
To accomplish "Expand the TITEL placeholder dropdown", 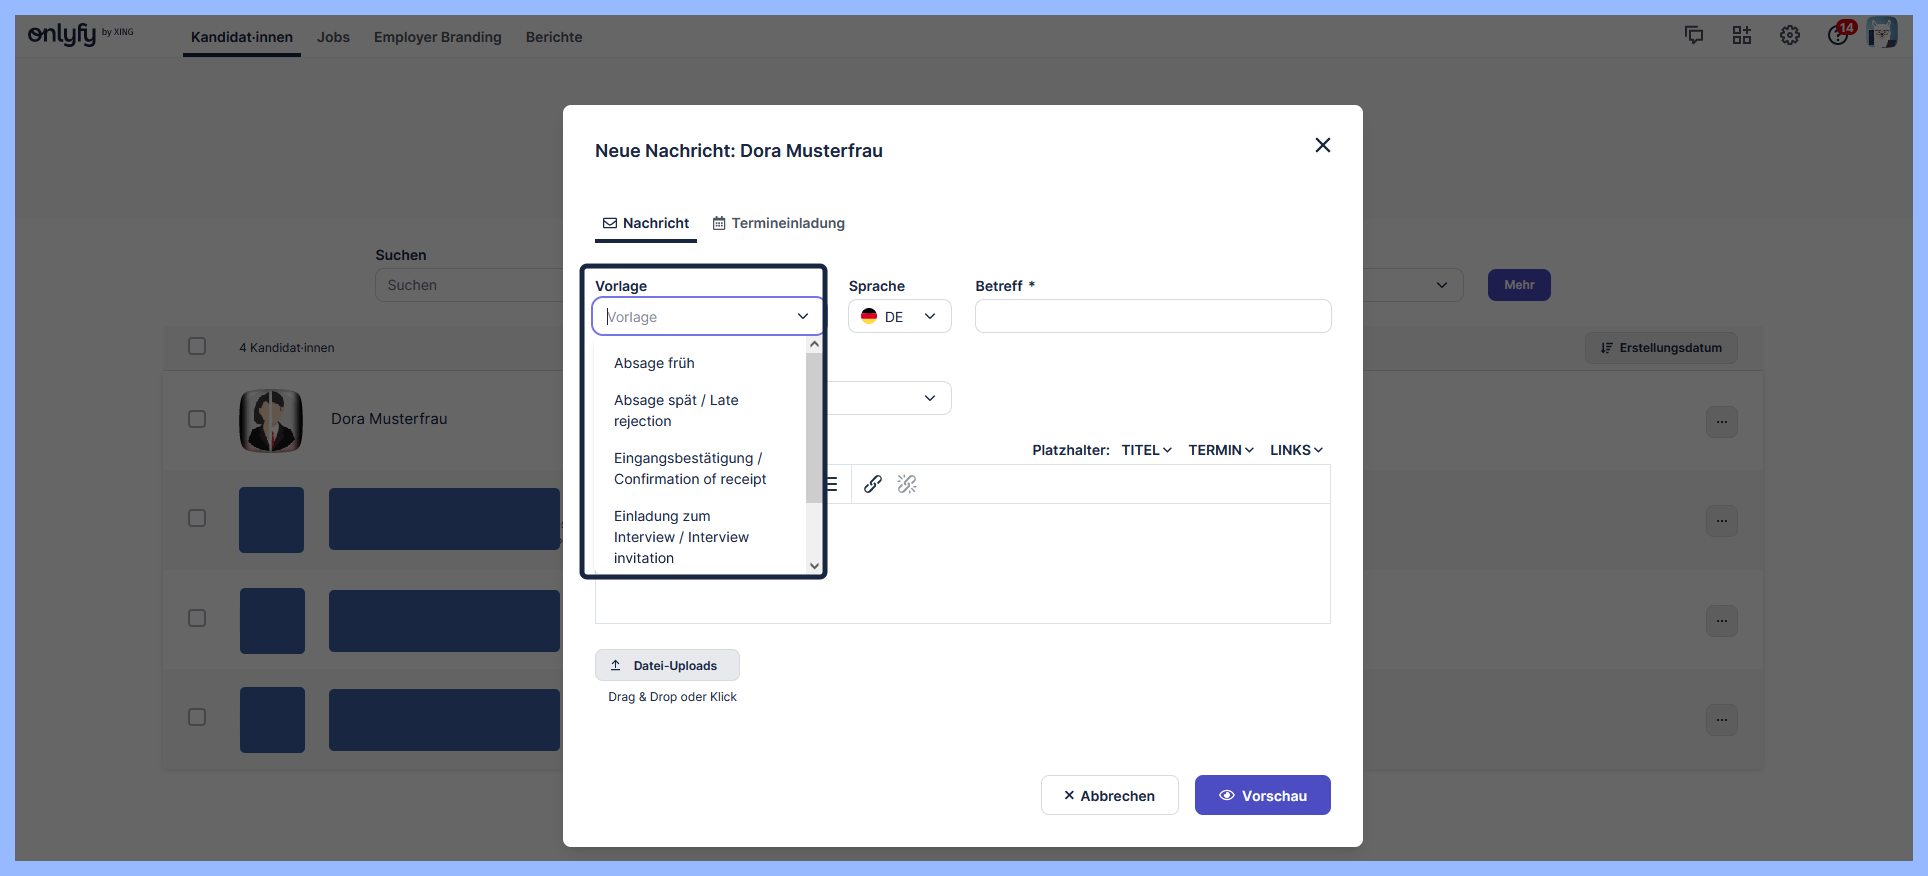I will pos(1146,450).
